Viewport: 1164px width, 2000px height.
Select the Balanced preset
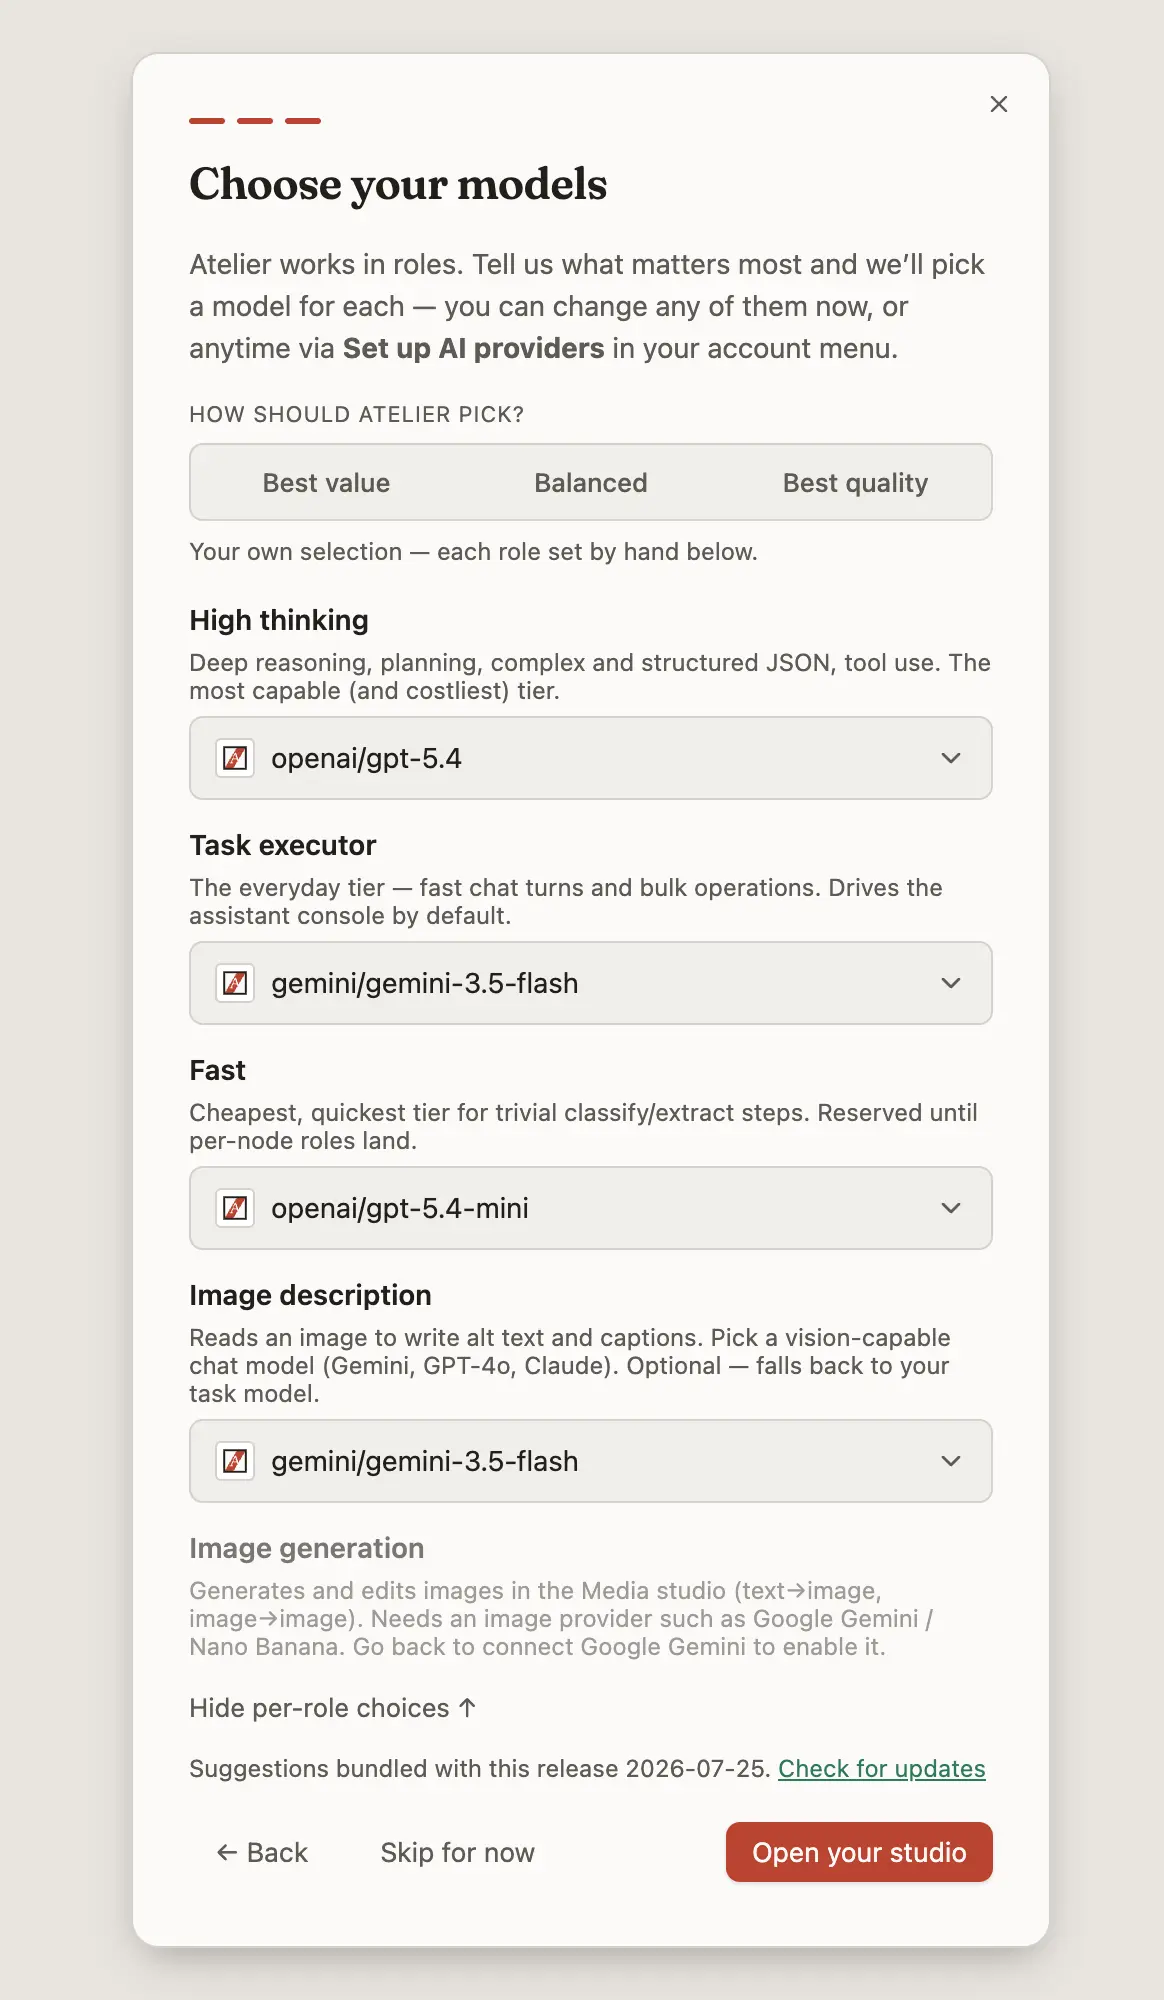point(591,483)
